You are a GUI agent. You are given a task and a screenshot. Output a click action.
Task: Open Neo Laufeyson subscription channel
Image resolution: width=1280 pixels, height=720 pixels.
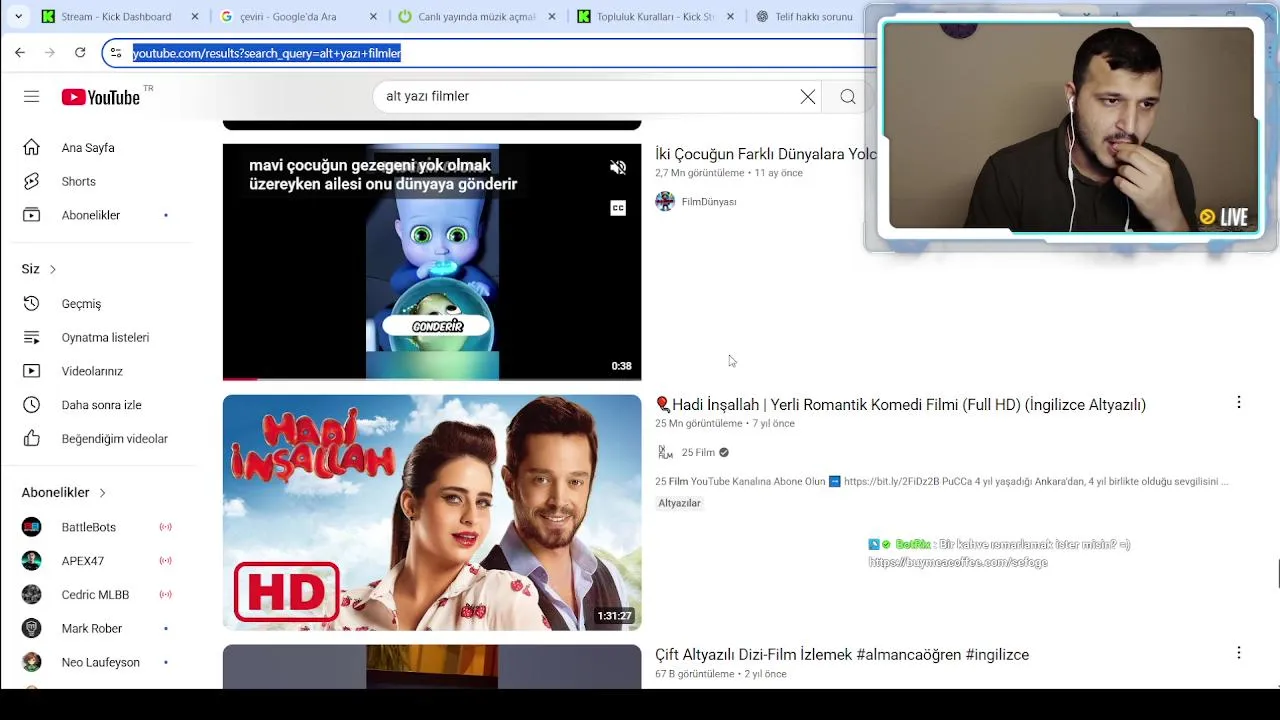click(x=99, y=662)
